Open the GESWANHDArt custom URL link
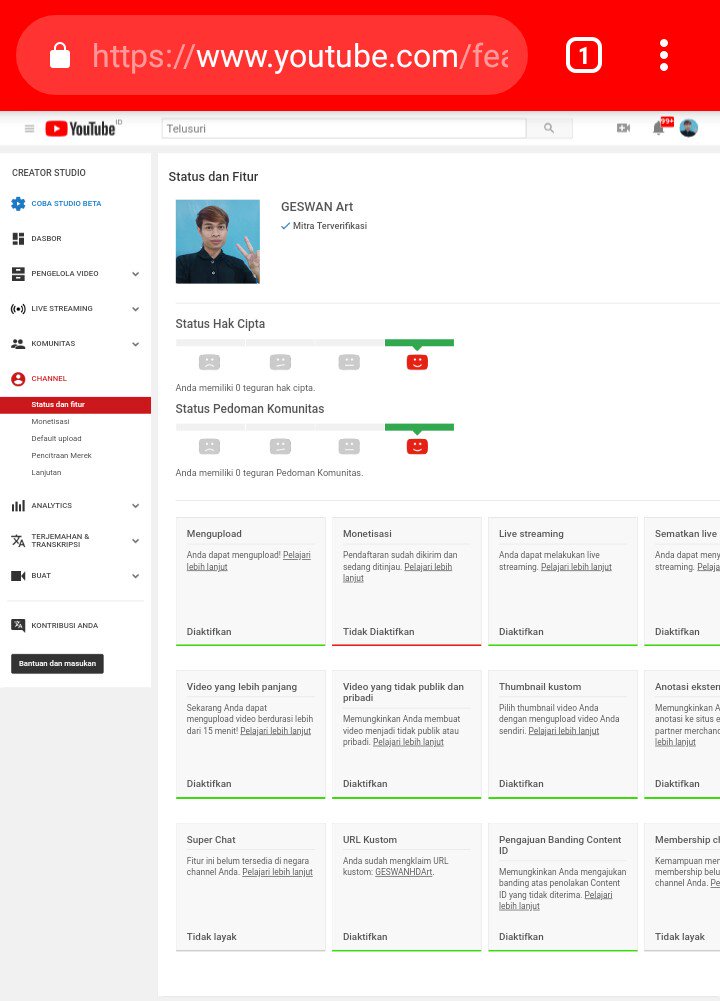The image size is (720, 1001). [403, 872]
